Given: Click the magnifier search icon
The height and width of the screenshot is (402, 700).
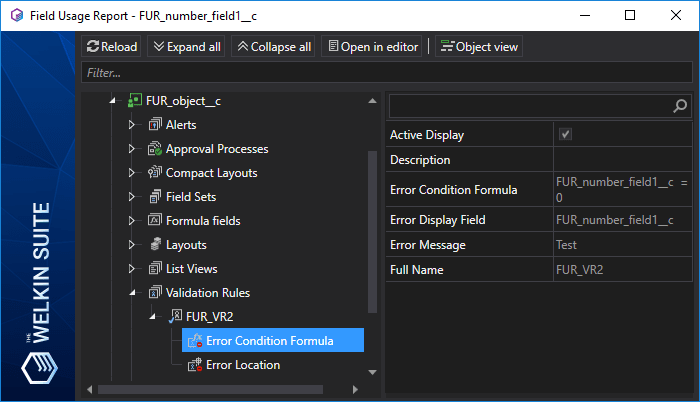Looking at the screenshot, I should [680, 106].
